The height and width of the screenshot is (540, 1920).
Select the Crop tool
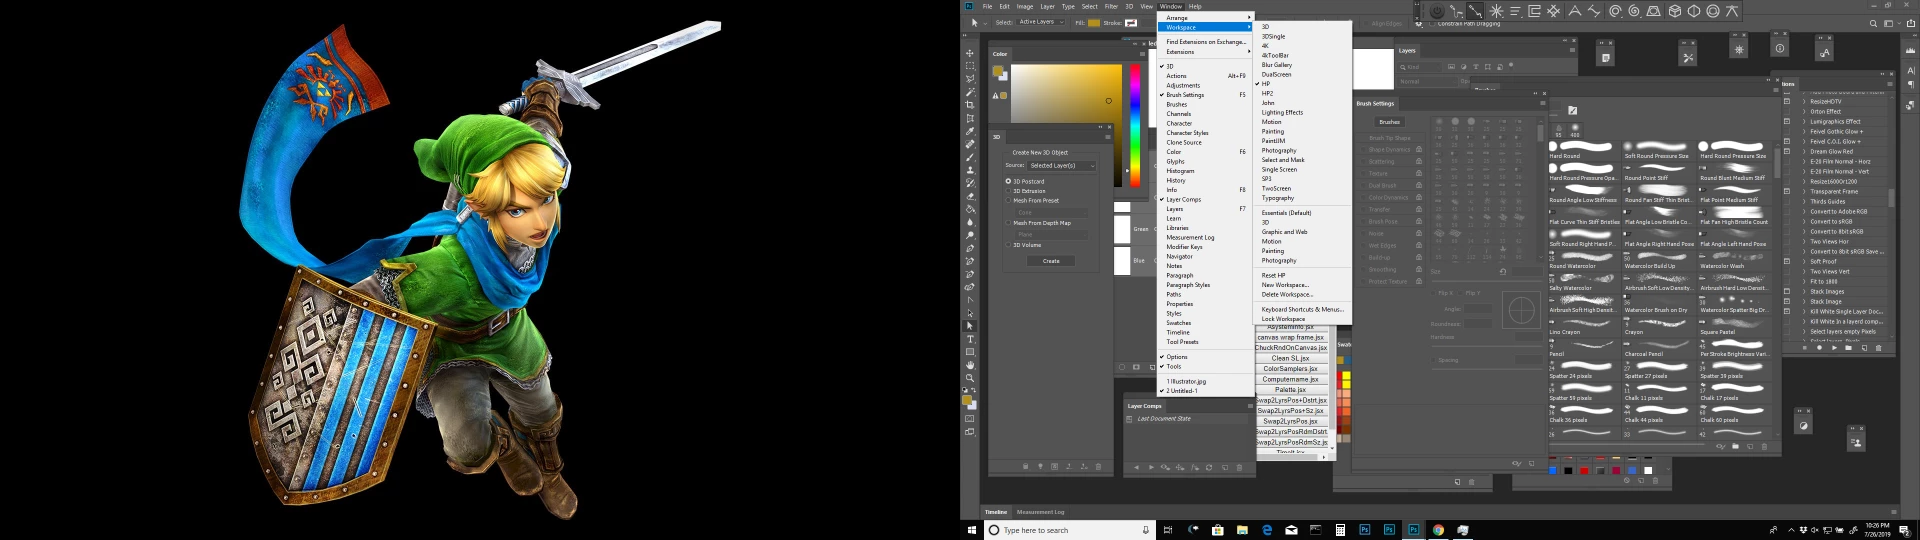pyautogui.click(x=969, y=105)
